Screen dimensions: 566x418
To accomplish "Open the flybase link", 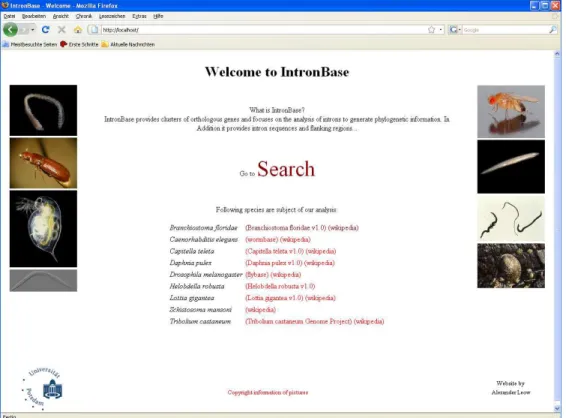I will pos(257,275).
